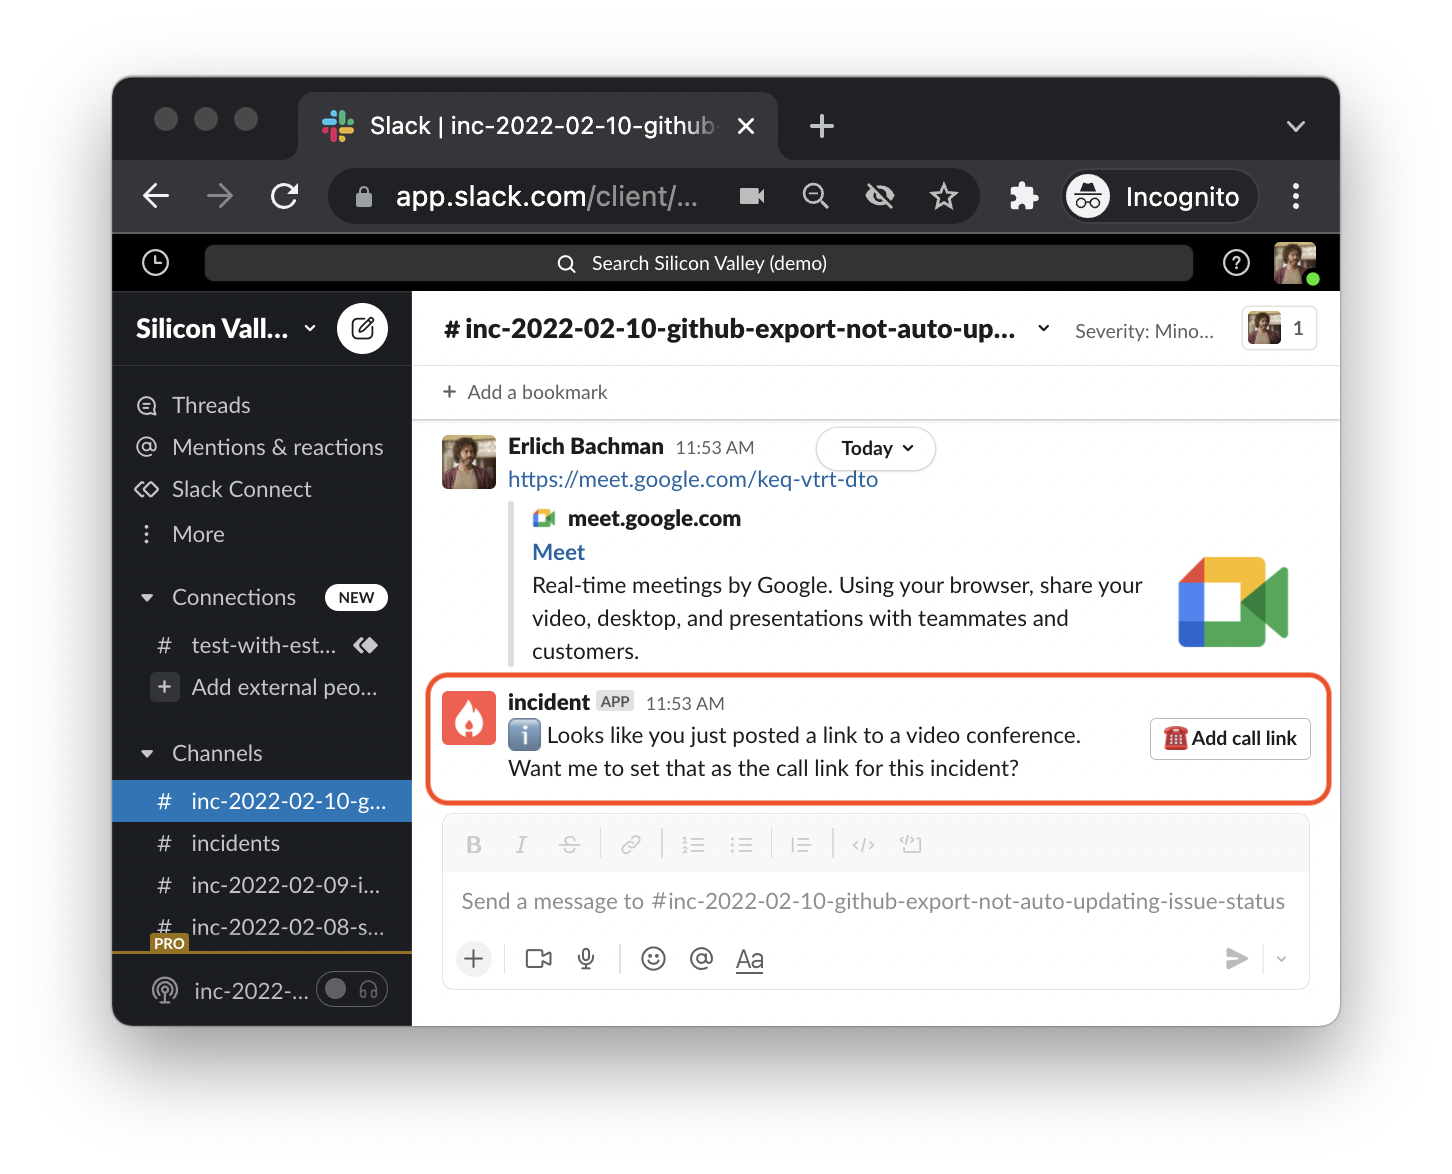Click Erlich Bachman's name
Screen dimensions: 1452x1174
pos(586,446)
